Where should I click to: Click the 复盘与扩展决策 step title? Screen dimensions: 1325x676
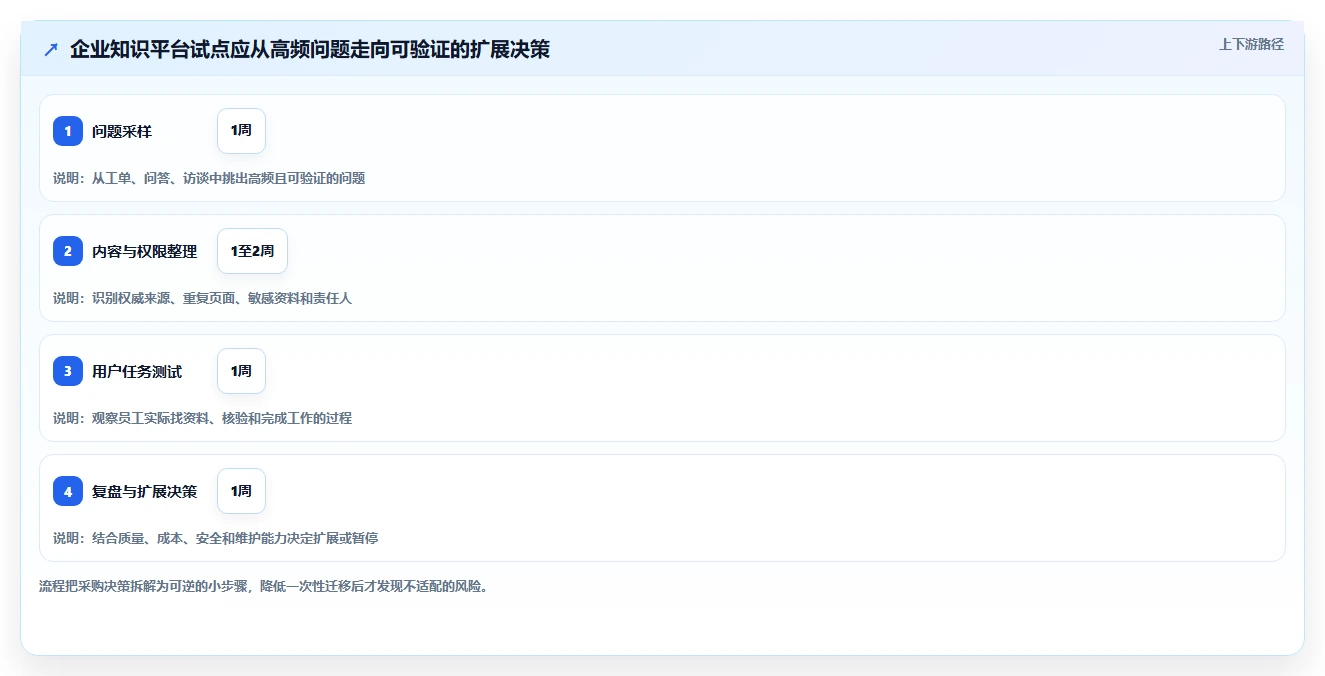(x=145, y=491)
